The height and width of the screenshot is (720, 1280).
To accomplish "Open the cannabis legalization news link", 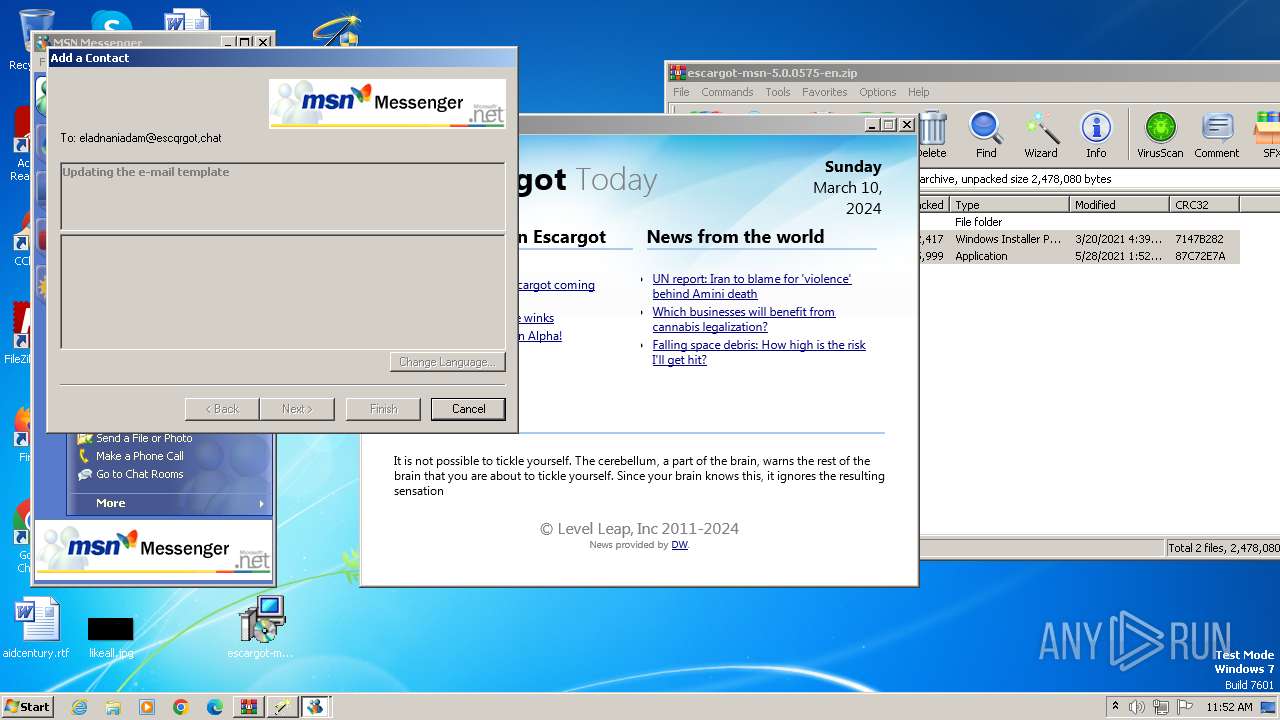I will pos(744,319).
